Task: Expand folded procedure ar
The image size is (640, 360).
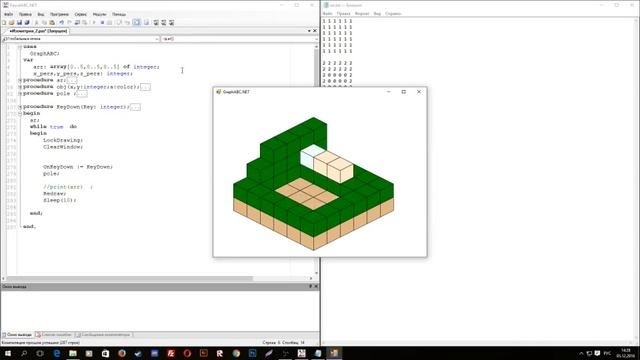Action: click(20, 80)
